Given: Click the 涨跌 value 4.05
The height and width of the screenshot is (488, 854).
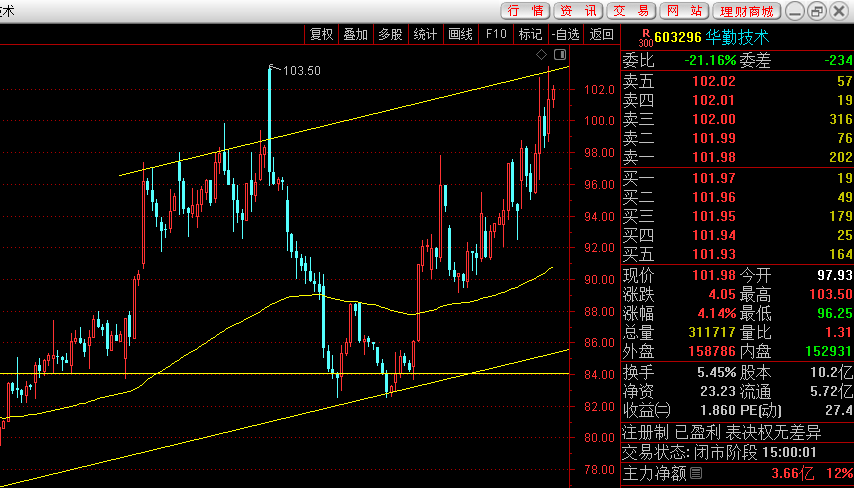Looking at the screenshot, I should click(722, 295).
